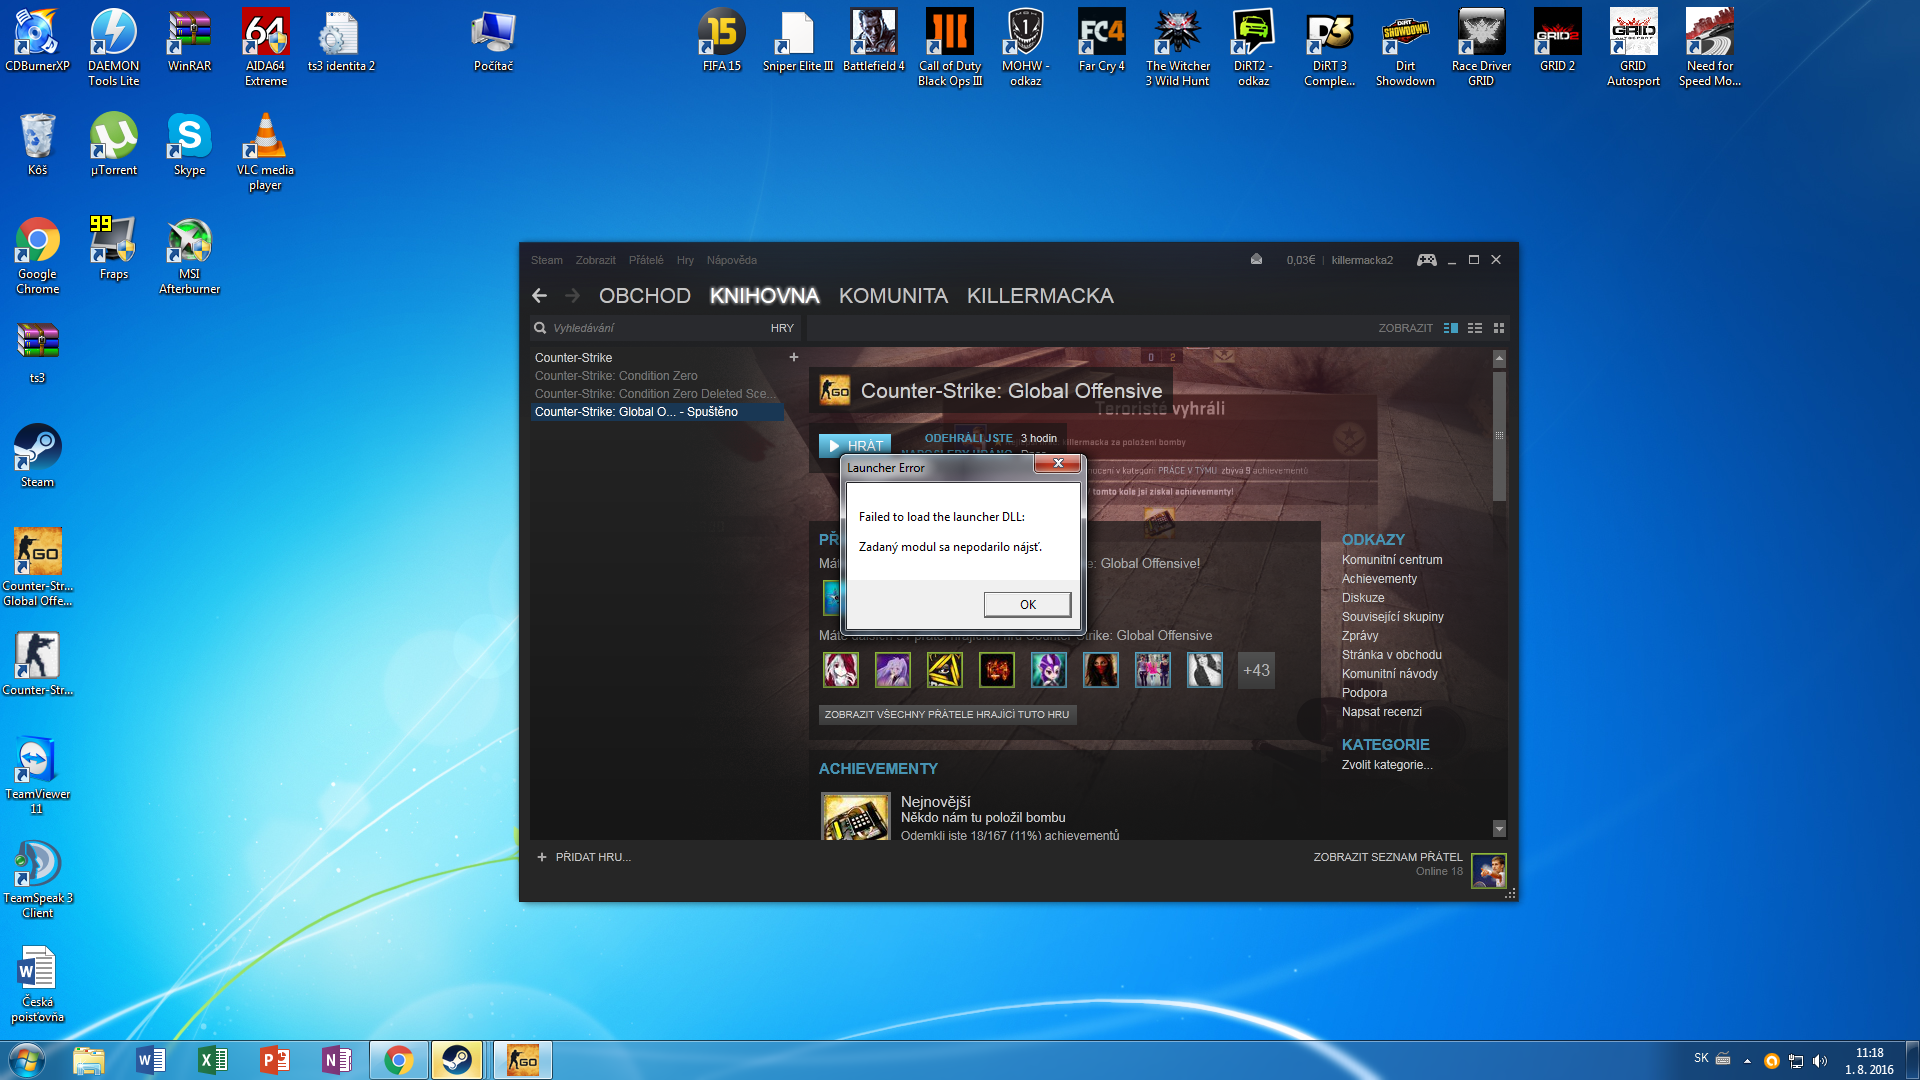Click the volume icon in system tray

click(x=1819, y=1060)
